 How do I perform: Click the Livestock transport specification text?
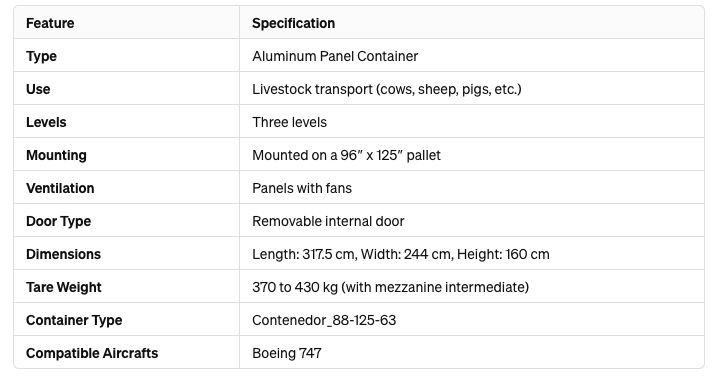pyautogui.click(x=387, y=89)
